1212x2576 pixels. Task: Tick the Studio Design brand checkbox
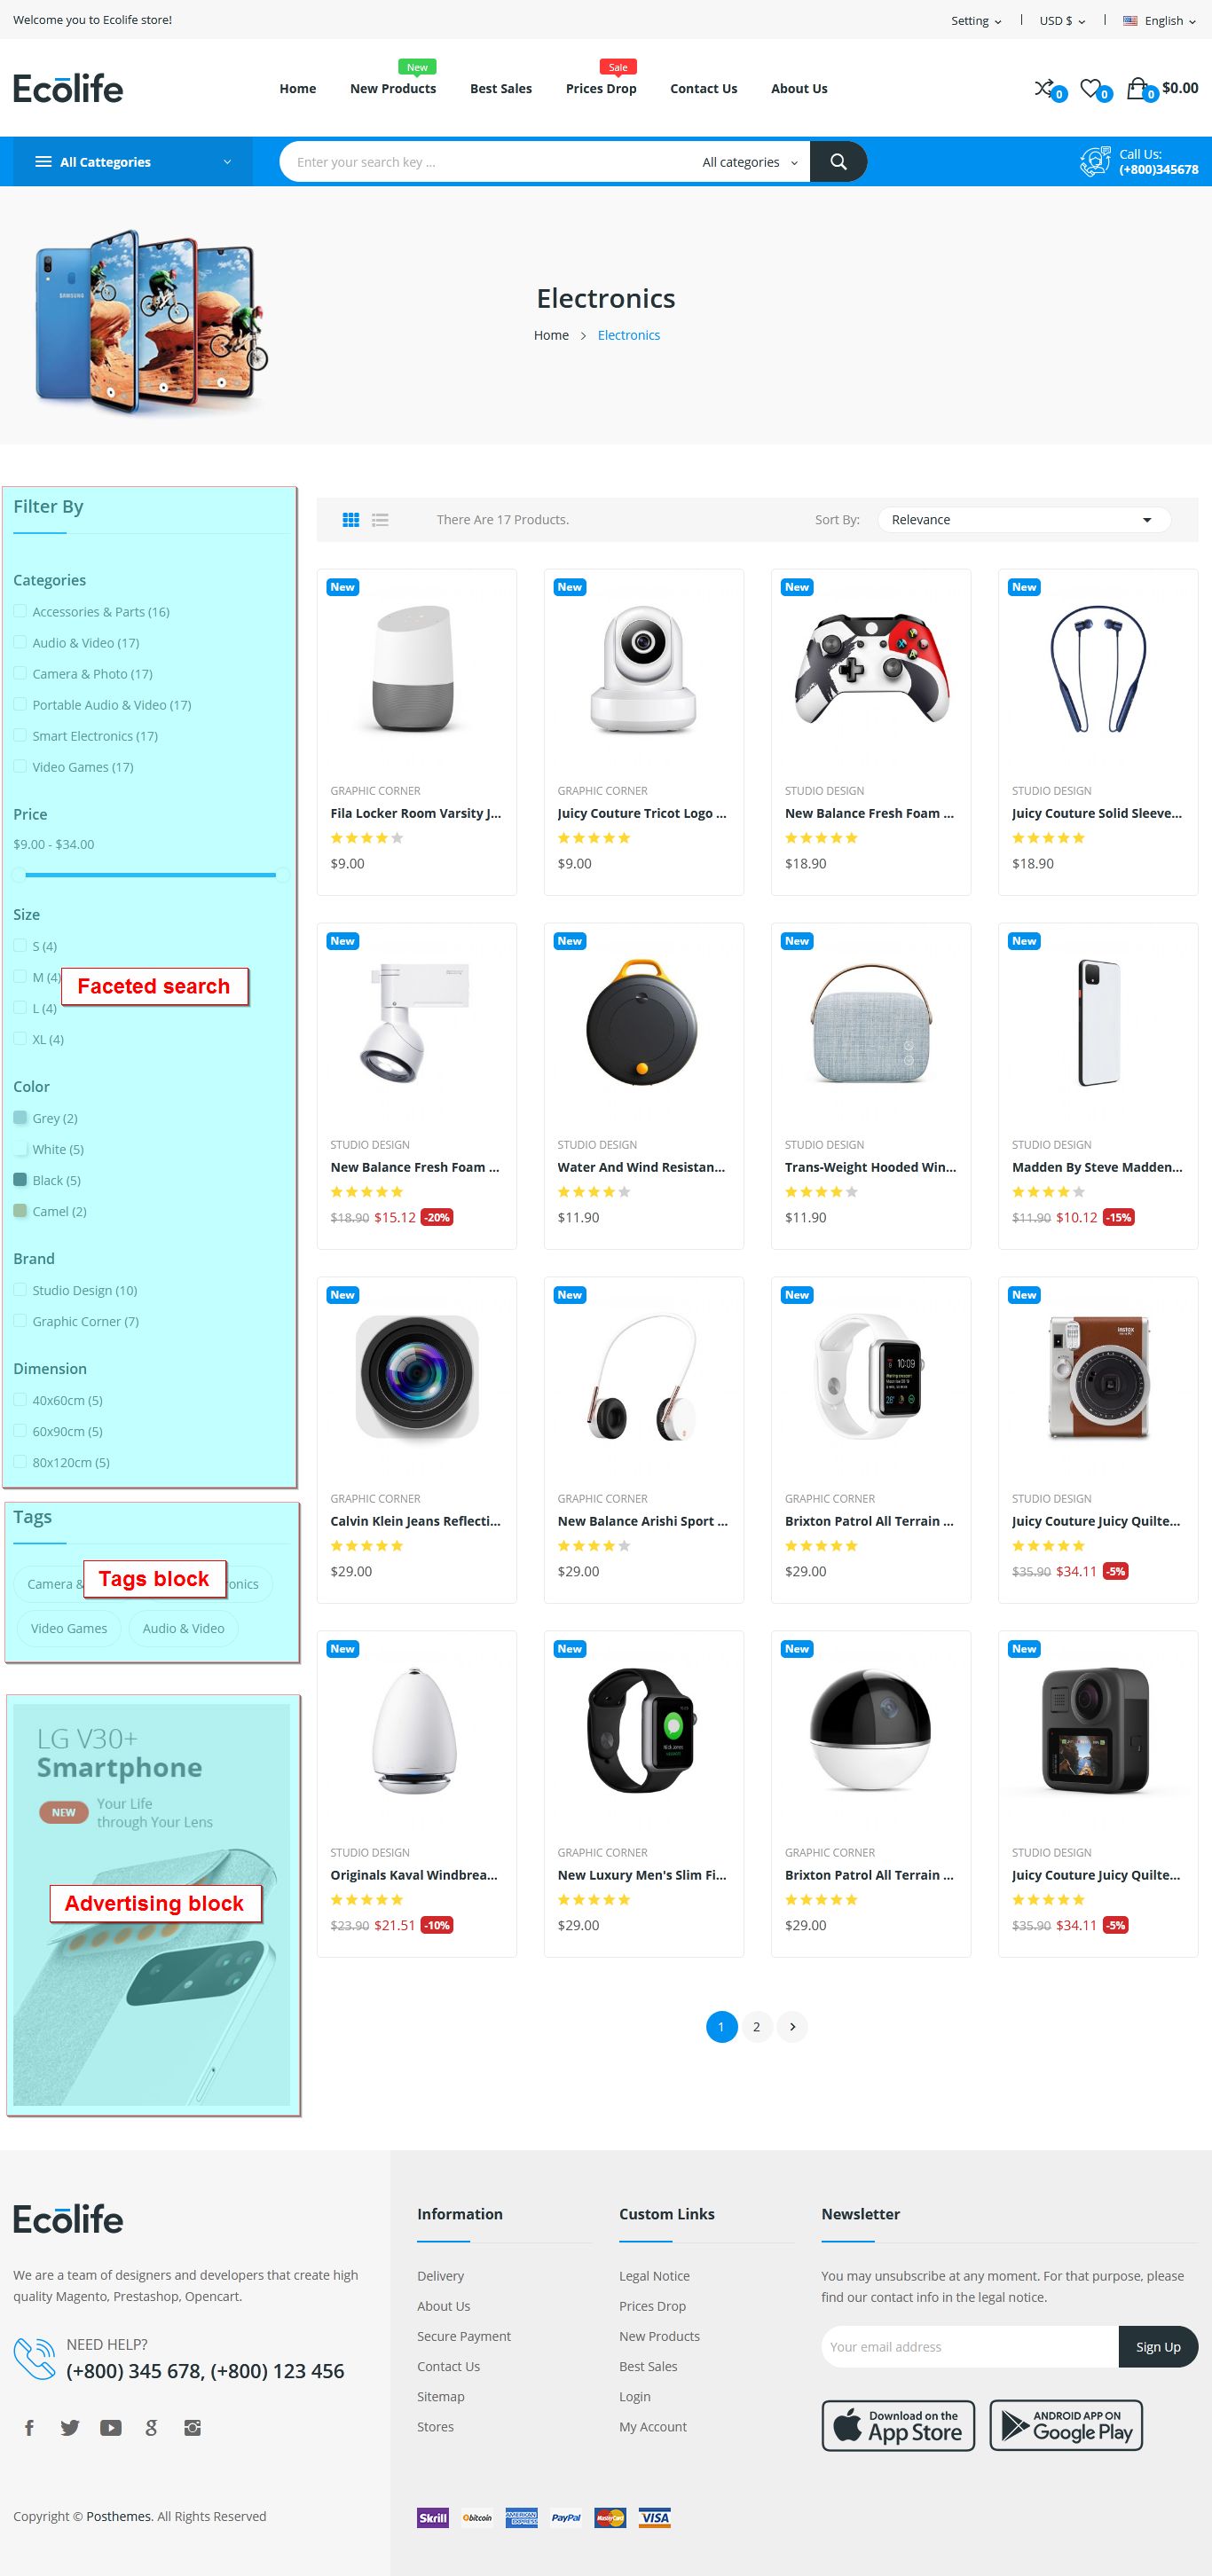tap(20, 1290)
